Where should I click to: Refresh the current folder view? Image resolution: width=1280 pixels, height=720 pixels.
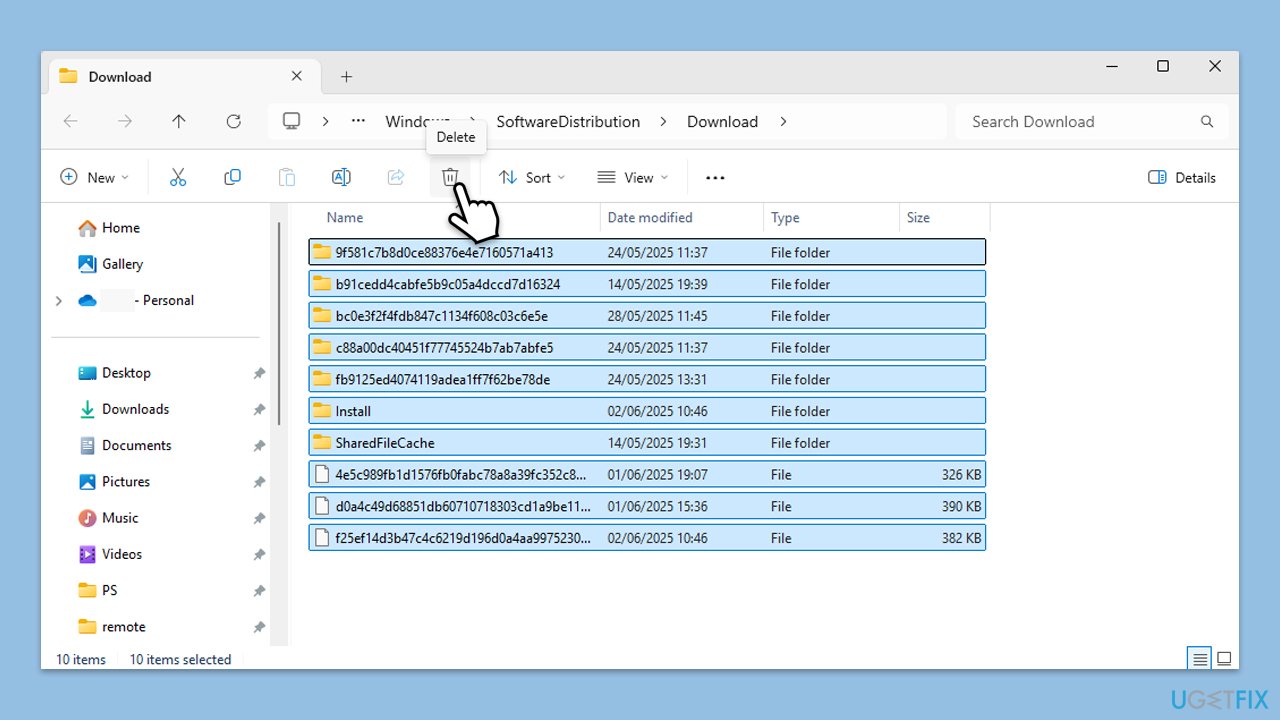(x=233, y=121)
